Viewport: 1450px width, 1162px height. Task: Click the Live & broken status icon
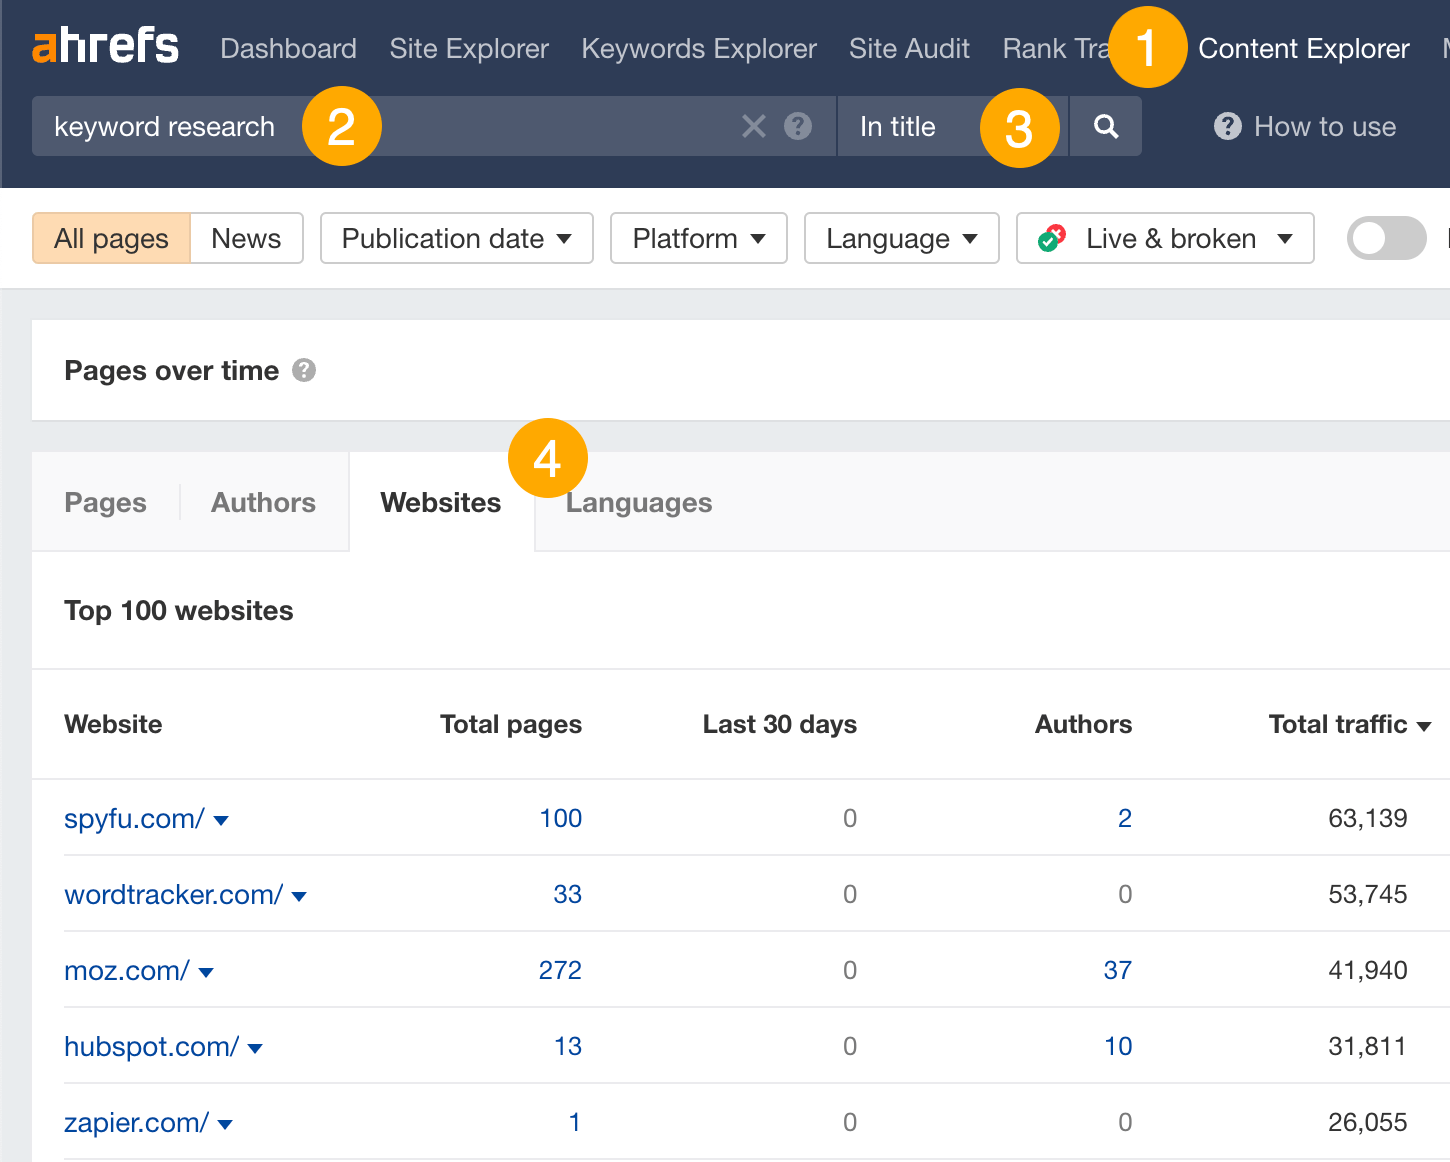pos(1051,238)
